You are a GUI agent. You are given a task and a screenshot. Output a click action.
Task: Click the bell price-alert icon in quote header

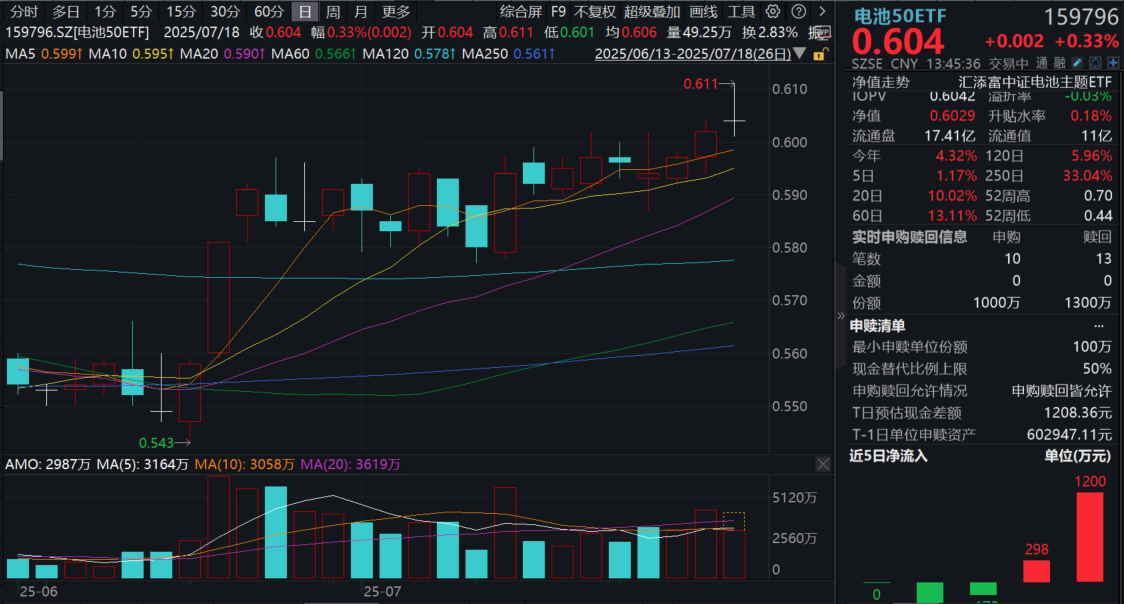click(x=1096, y=63)
